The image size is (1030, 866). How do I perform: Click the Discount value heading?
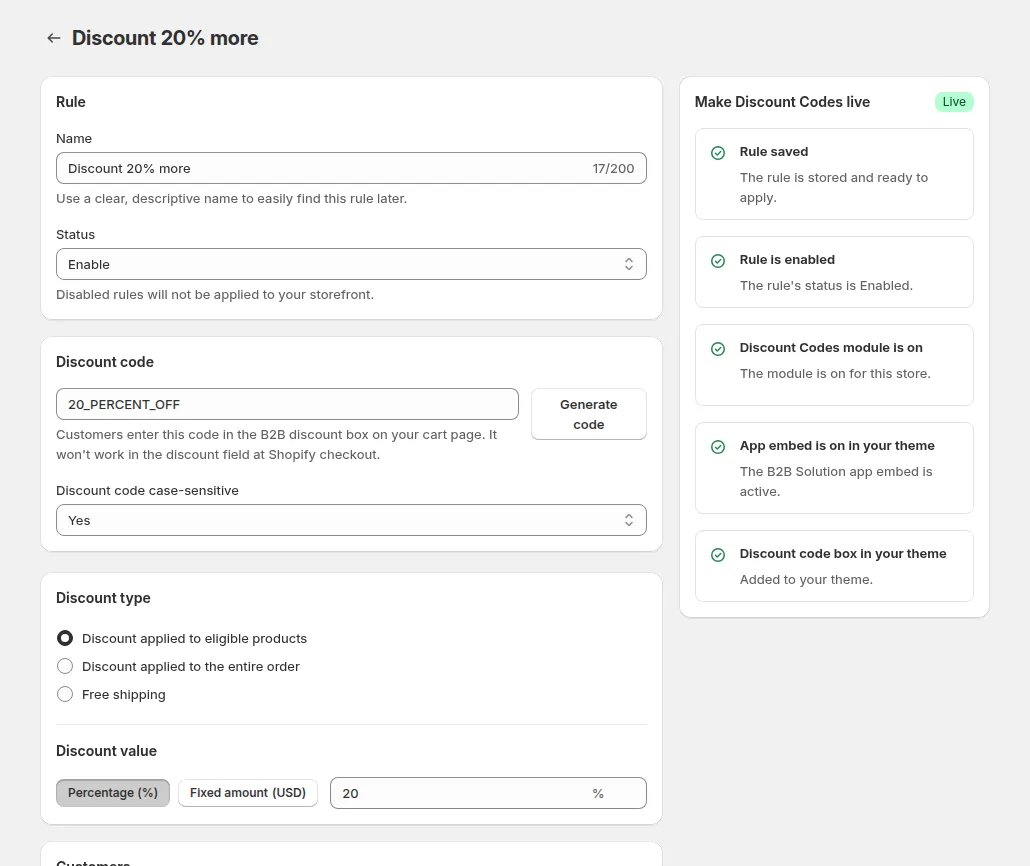click(106, 751)
